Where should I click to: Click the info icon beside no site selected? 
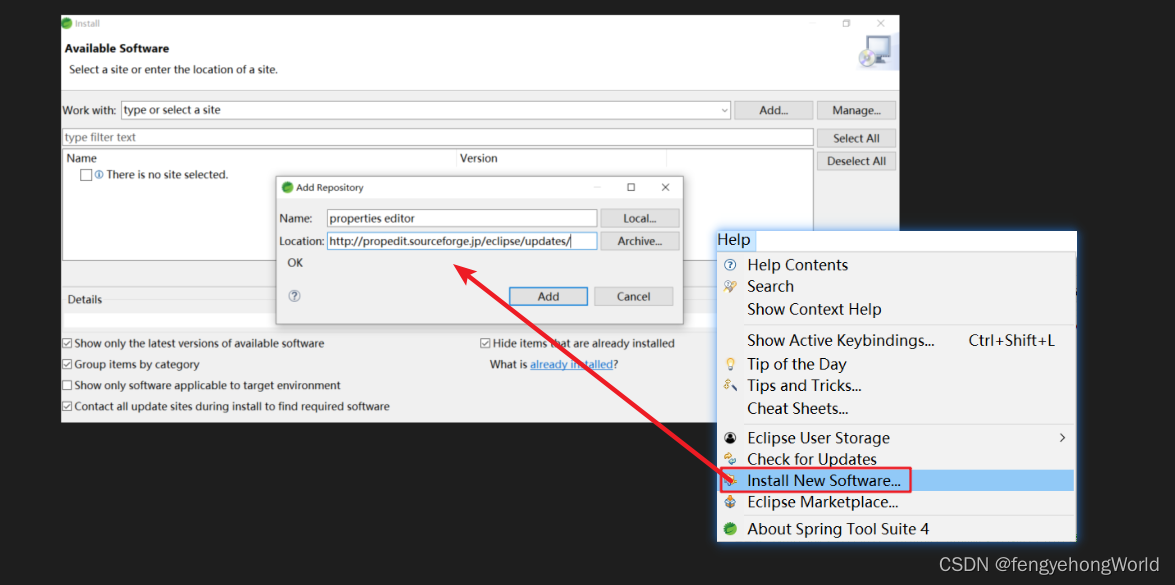(99, 175)
